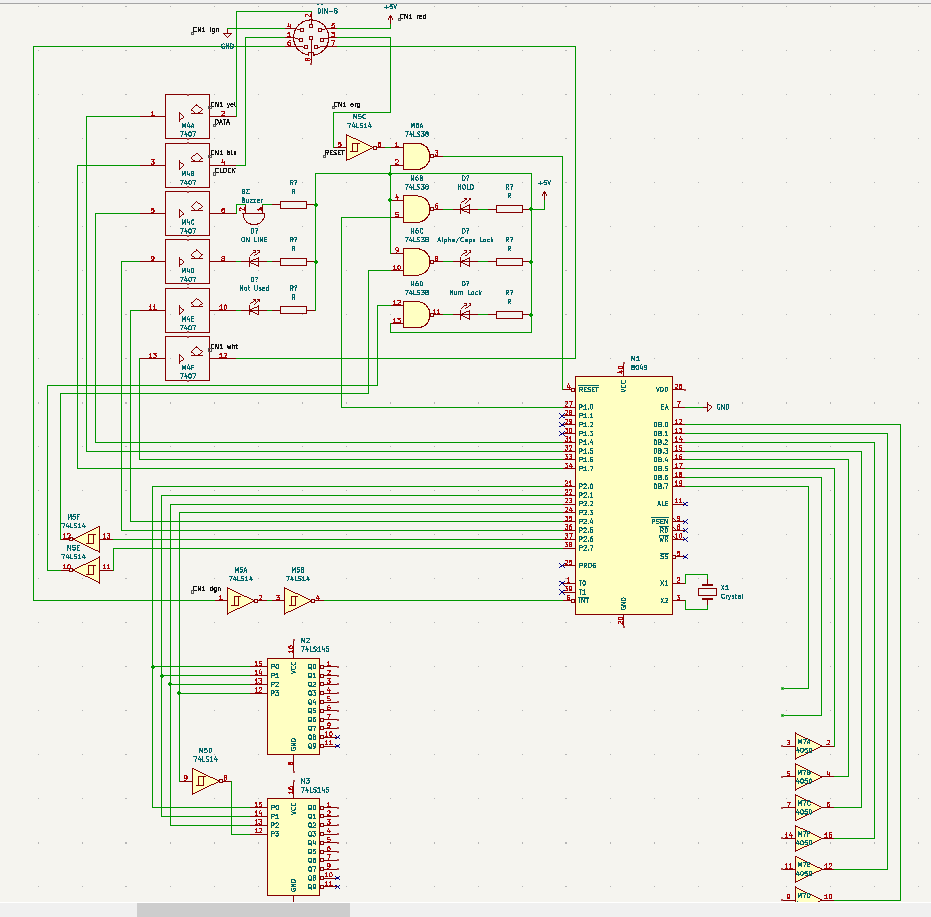Select the M5D 74LS14 inverter
The image size is (931, 917).
click(x=206, y=779)
